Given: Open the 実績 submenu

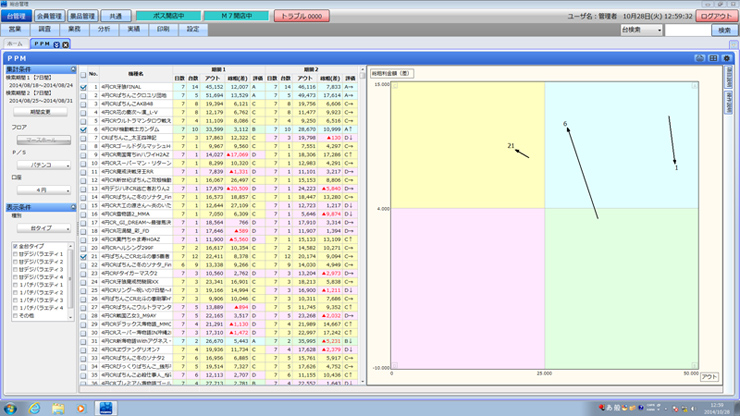Looking at the screenshot, I should [x=134, y=29].
